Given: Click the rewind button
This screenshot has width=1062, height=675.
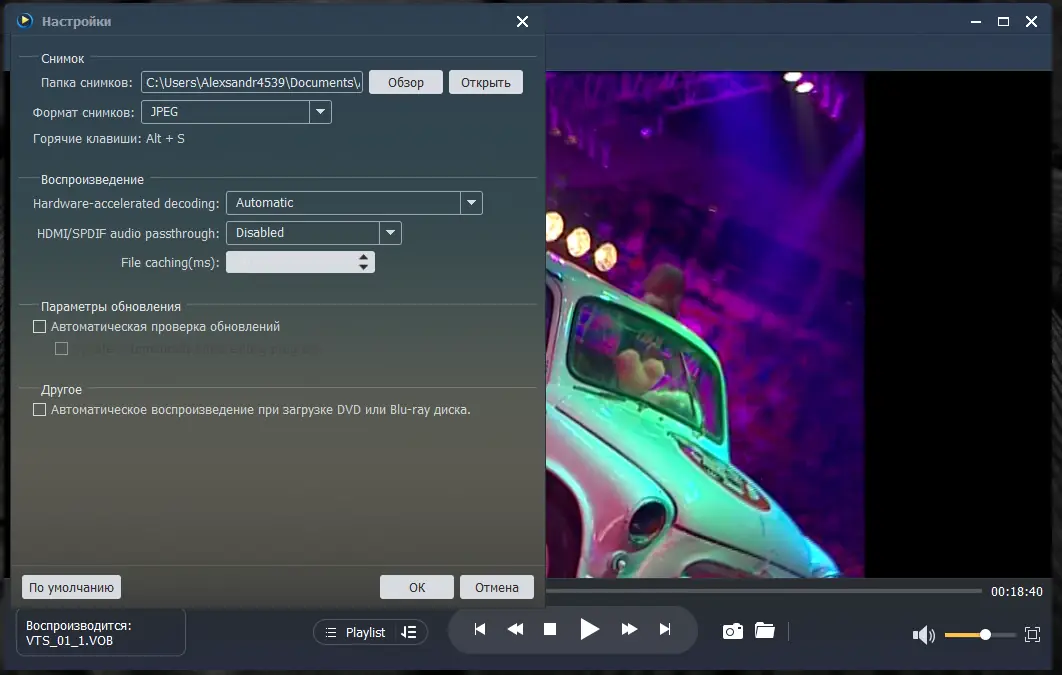Looking at the screenshot, I should click(x=515, y=629).
